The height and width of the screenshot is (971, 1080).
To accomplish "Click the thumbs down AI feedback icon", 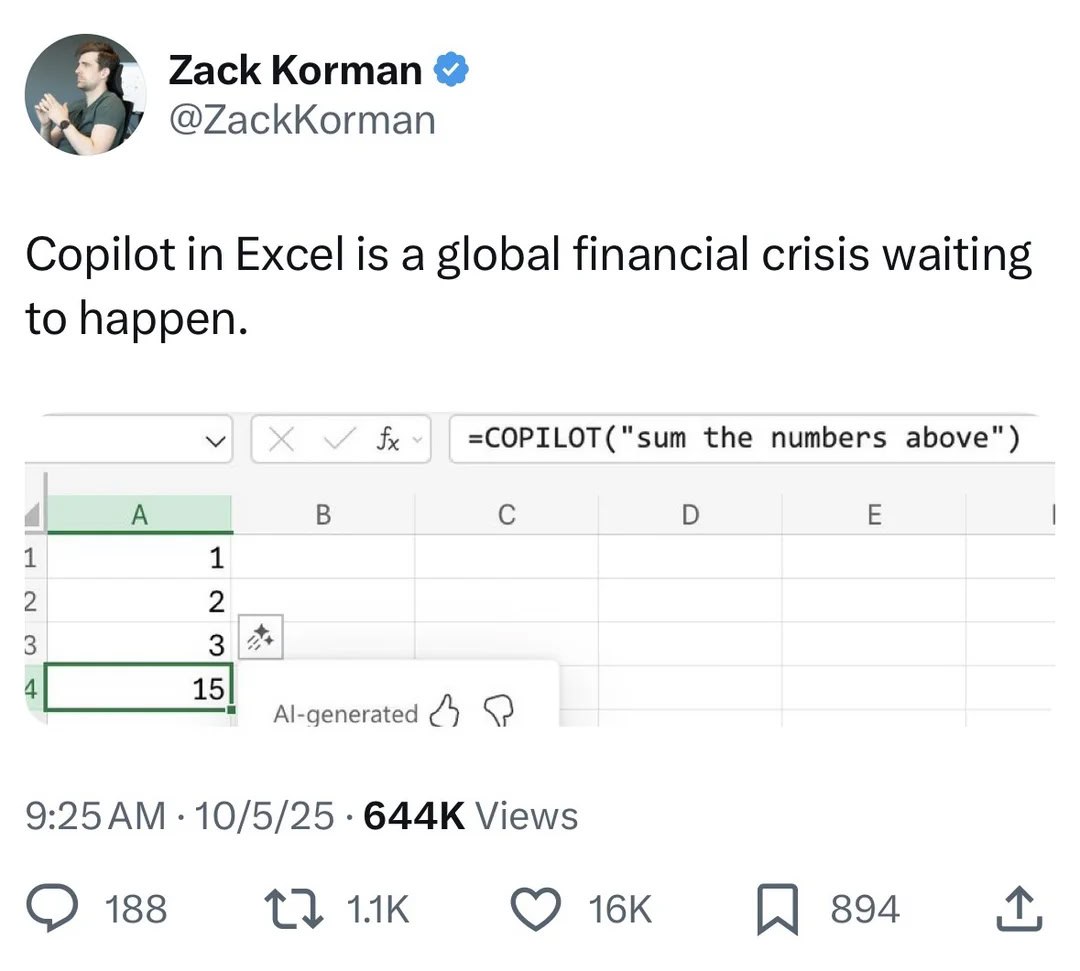I will coord(497,711).
